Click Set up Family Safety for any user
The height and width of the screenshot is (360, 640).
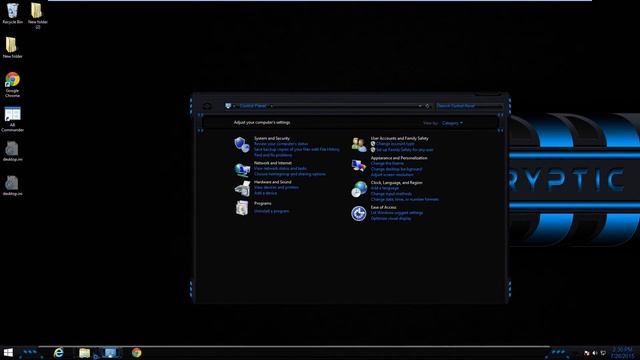click(x=405, y=150)
